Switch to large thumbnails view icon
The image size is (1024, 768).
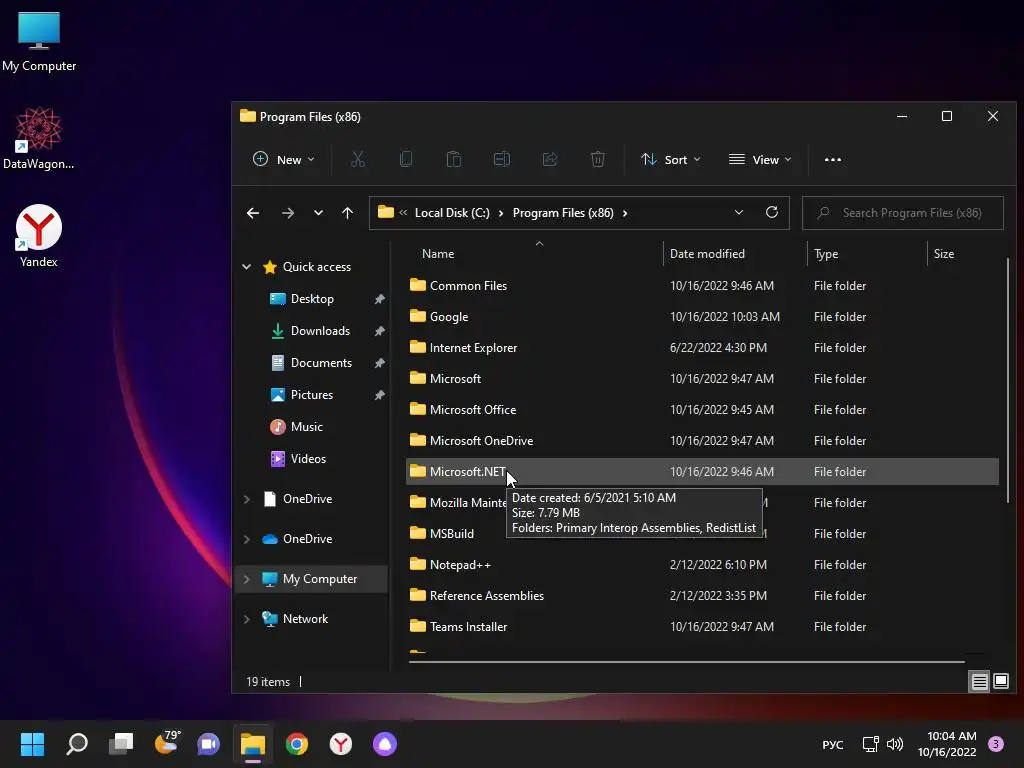coord(1000,682)
